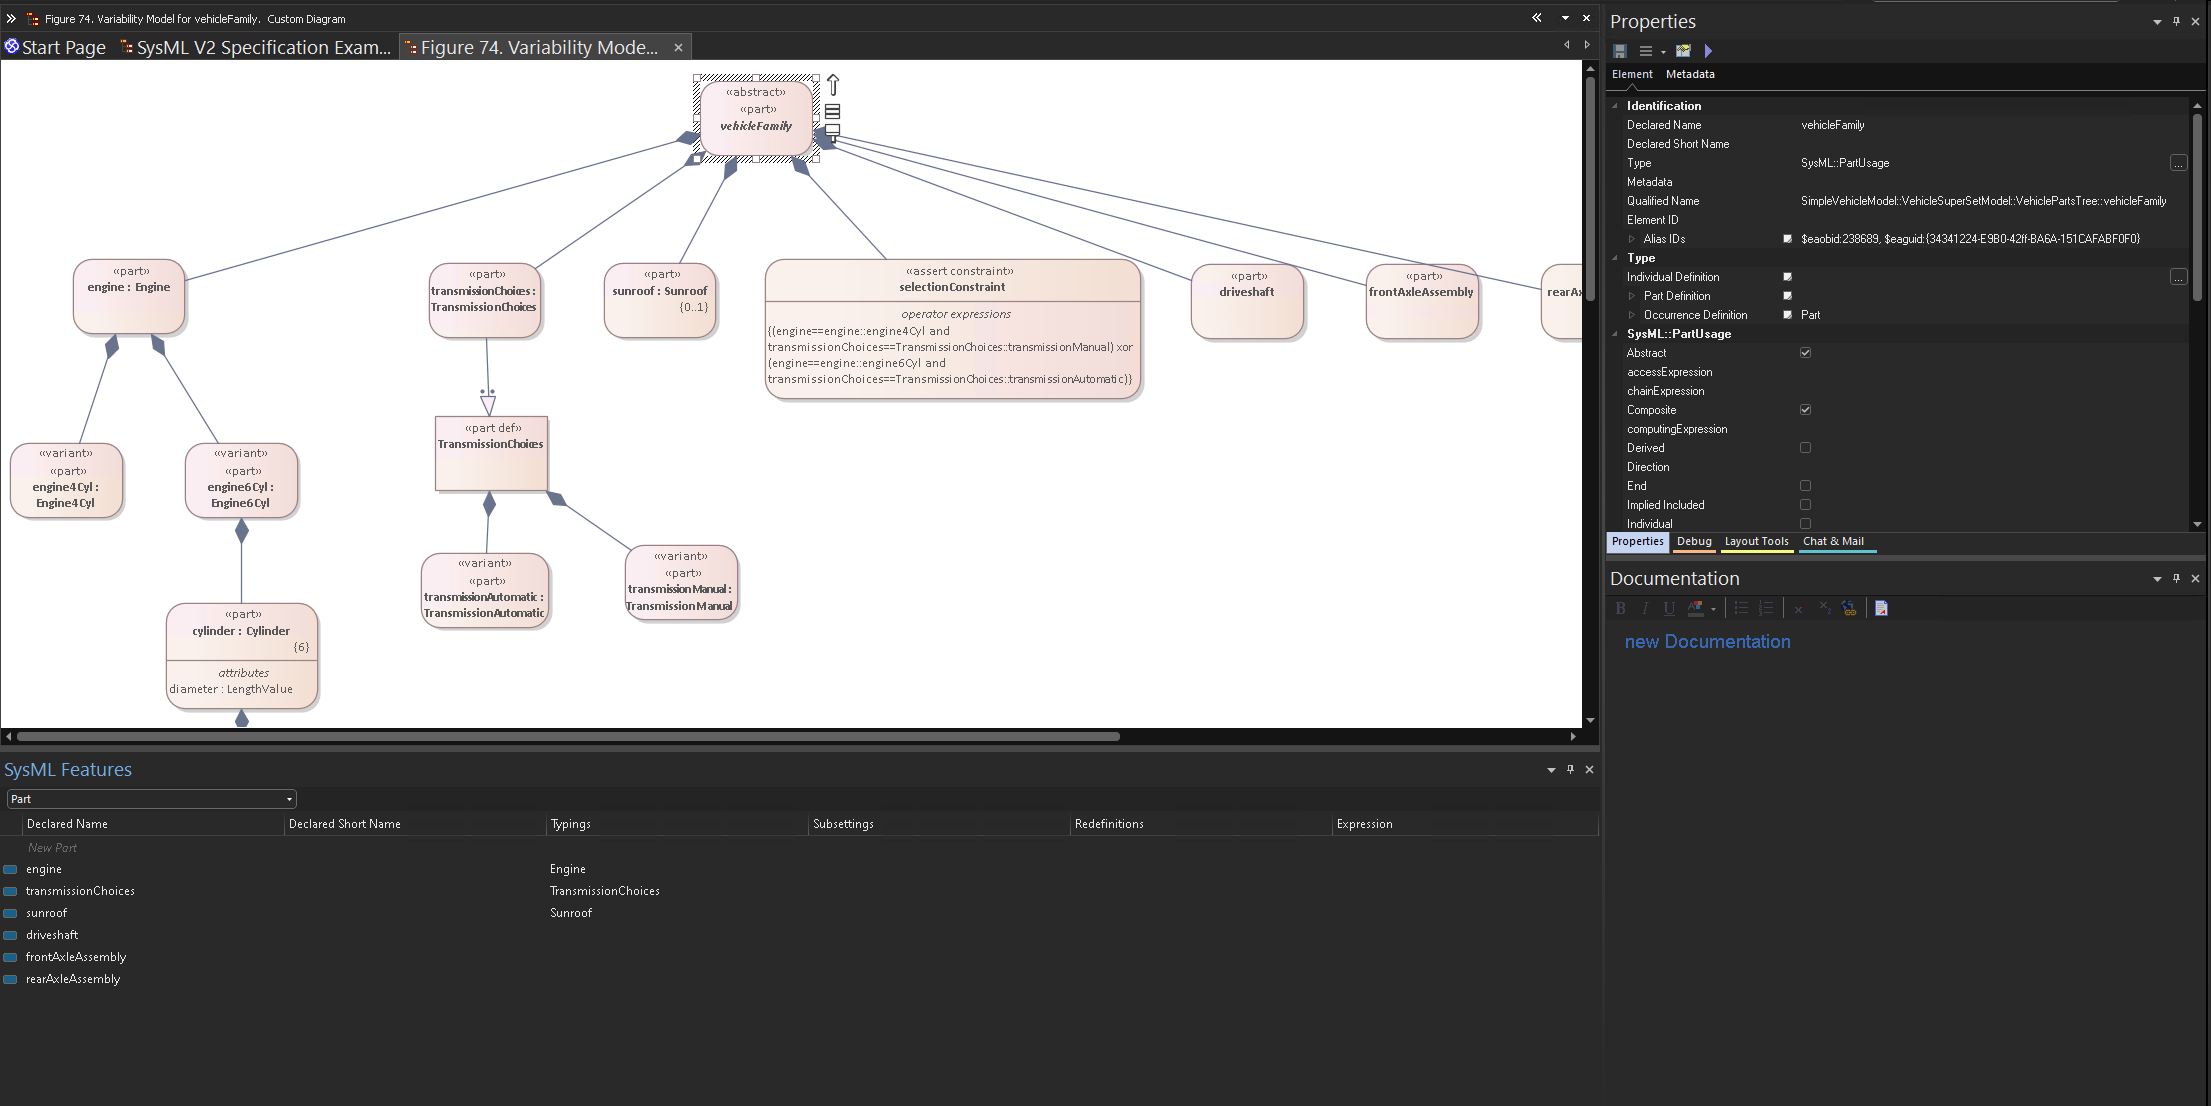
Task: Open the hamburger menu in Properties panel
Action: click(1644, 51)
